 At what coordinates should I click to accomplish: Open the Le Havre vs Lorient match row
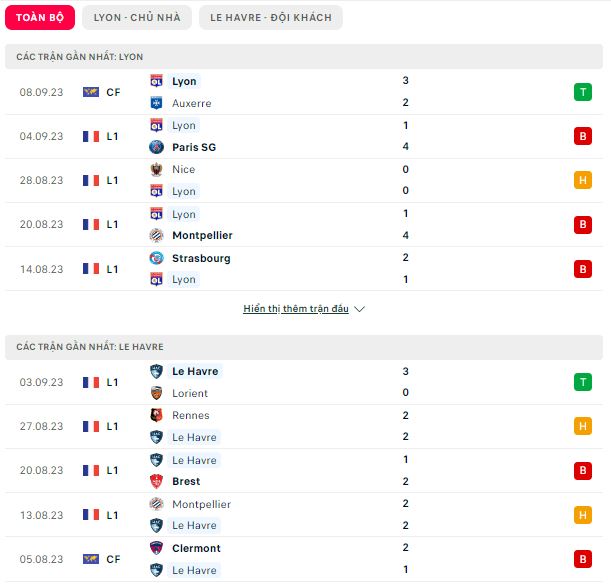tap(304, 382)
